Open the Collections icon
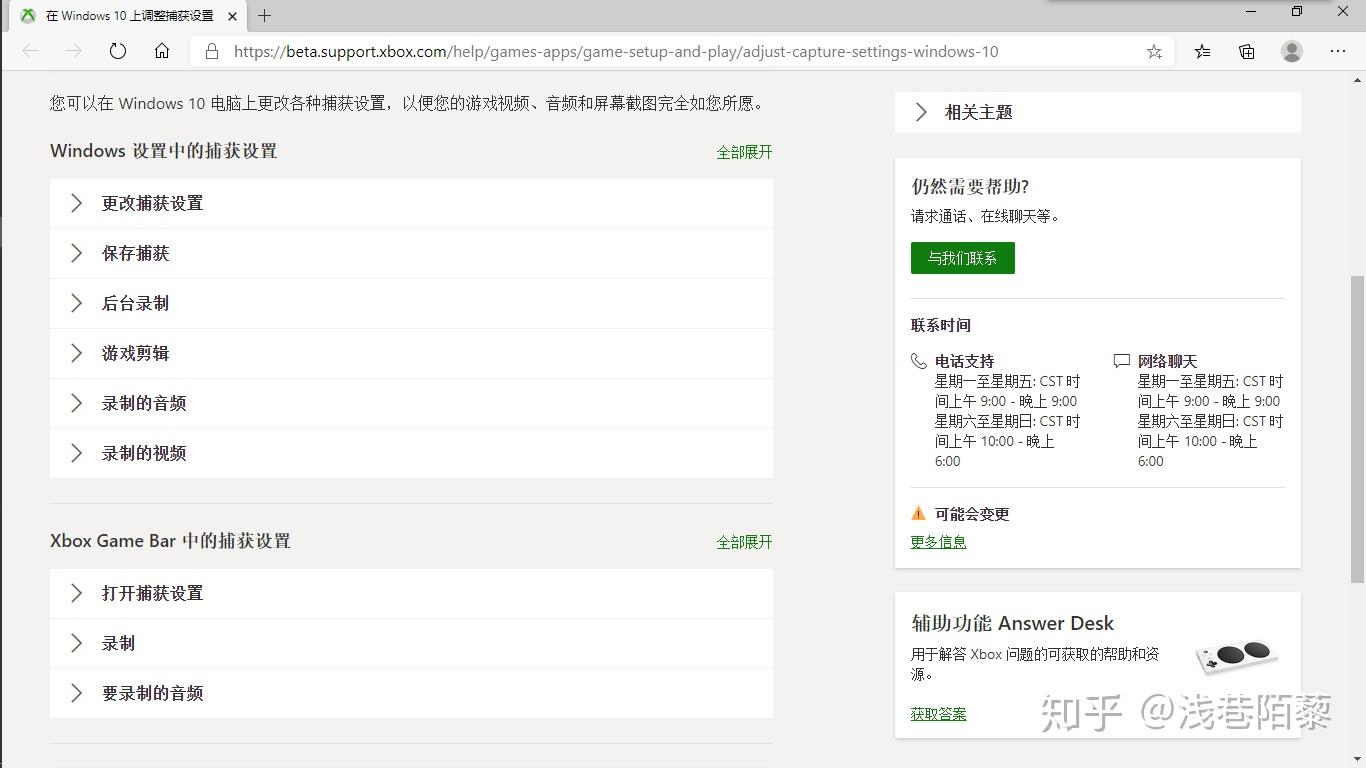The width and height of the screenshot is (1366, 768). coord(1247,51)
